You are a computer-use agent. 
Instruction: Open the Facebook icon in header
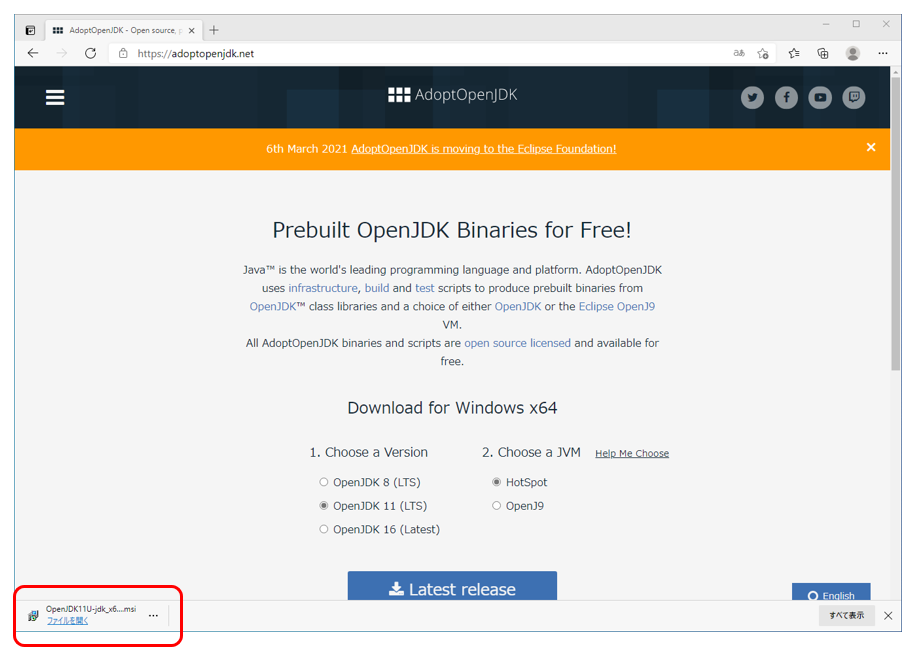click(786, 98)
